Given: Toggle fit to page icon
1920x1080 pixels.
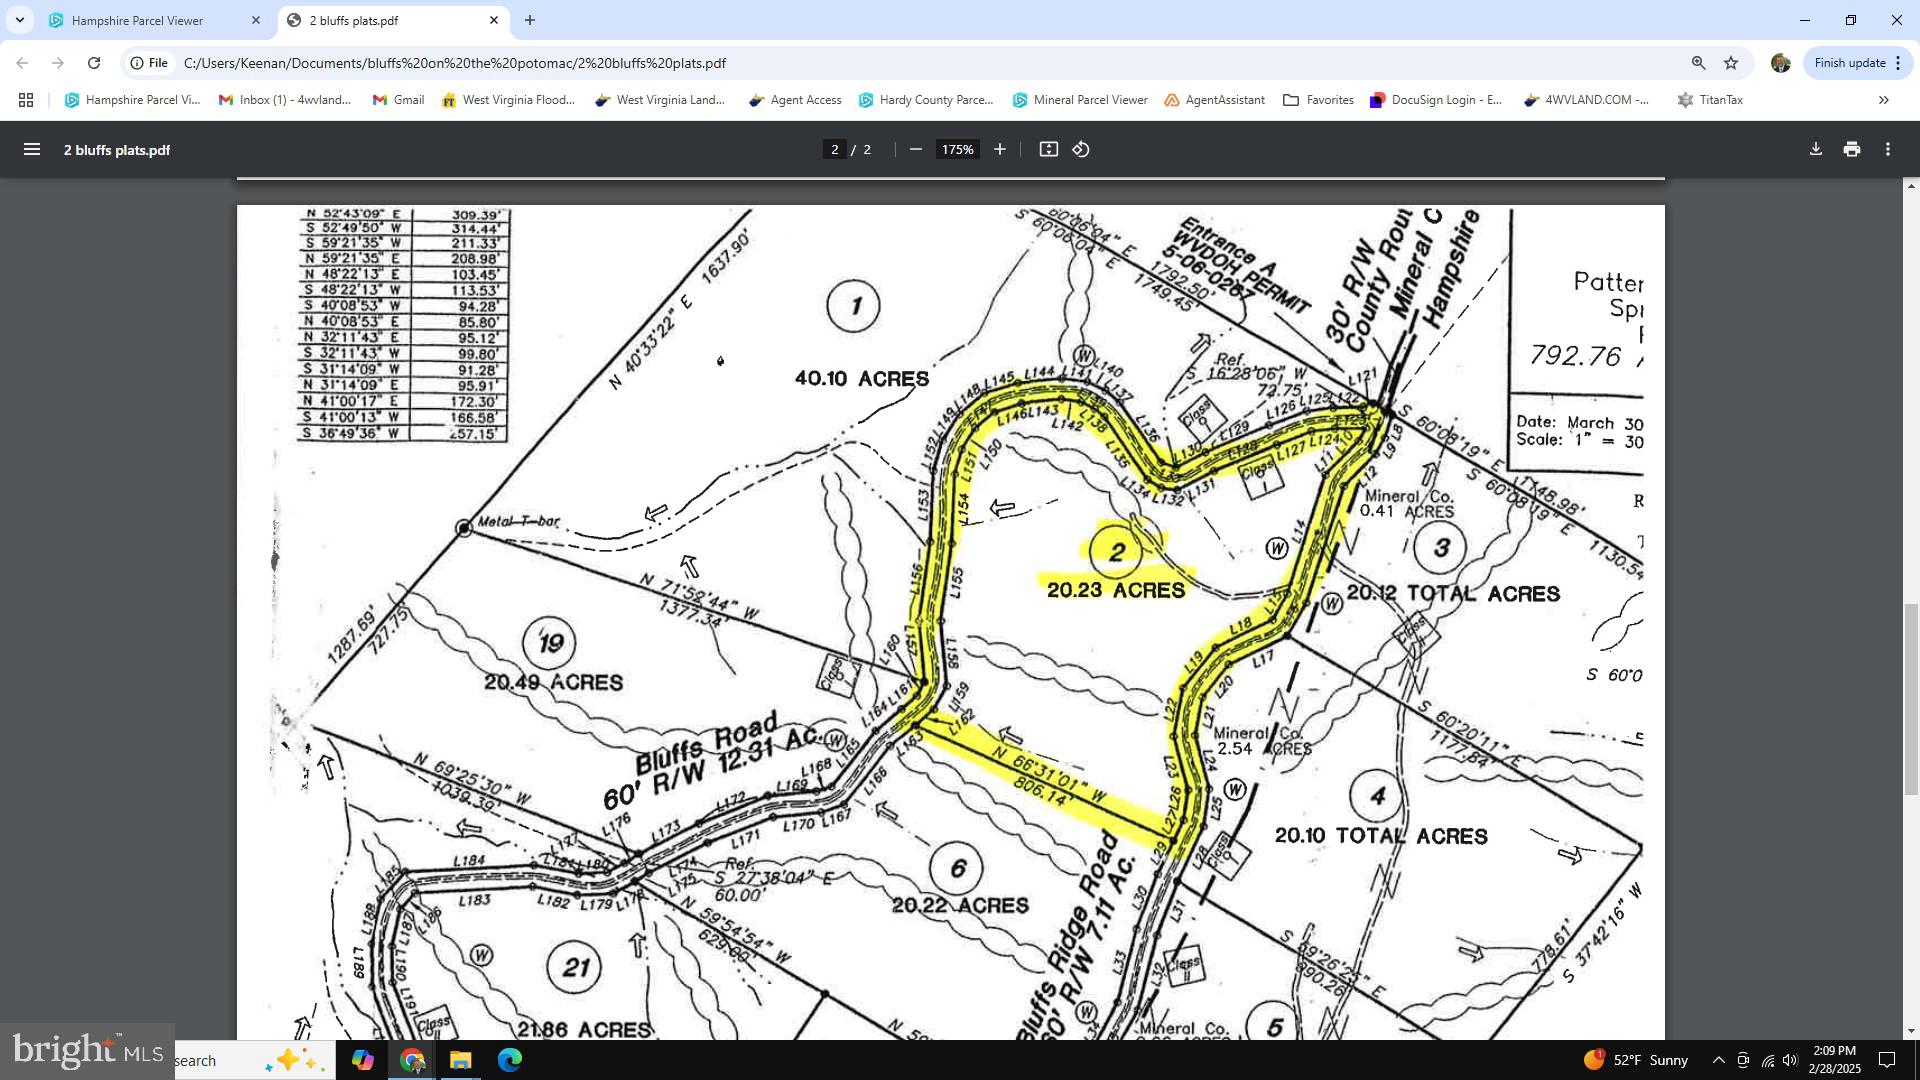Looking at the screenshot, I should tap(1048, 149).
